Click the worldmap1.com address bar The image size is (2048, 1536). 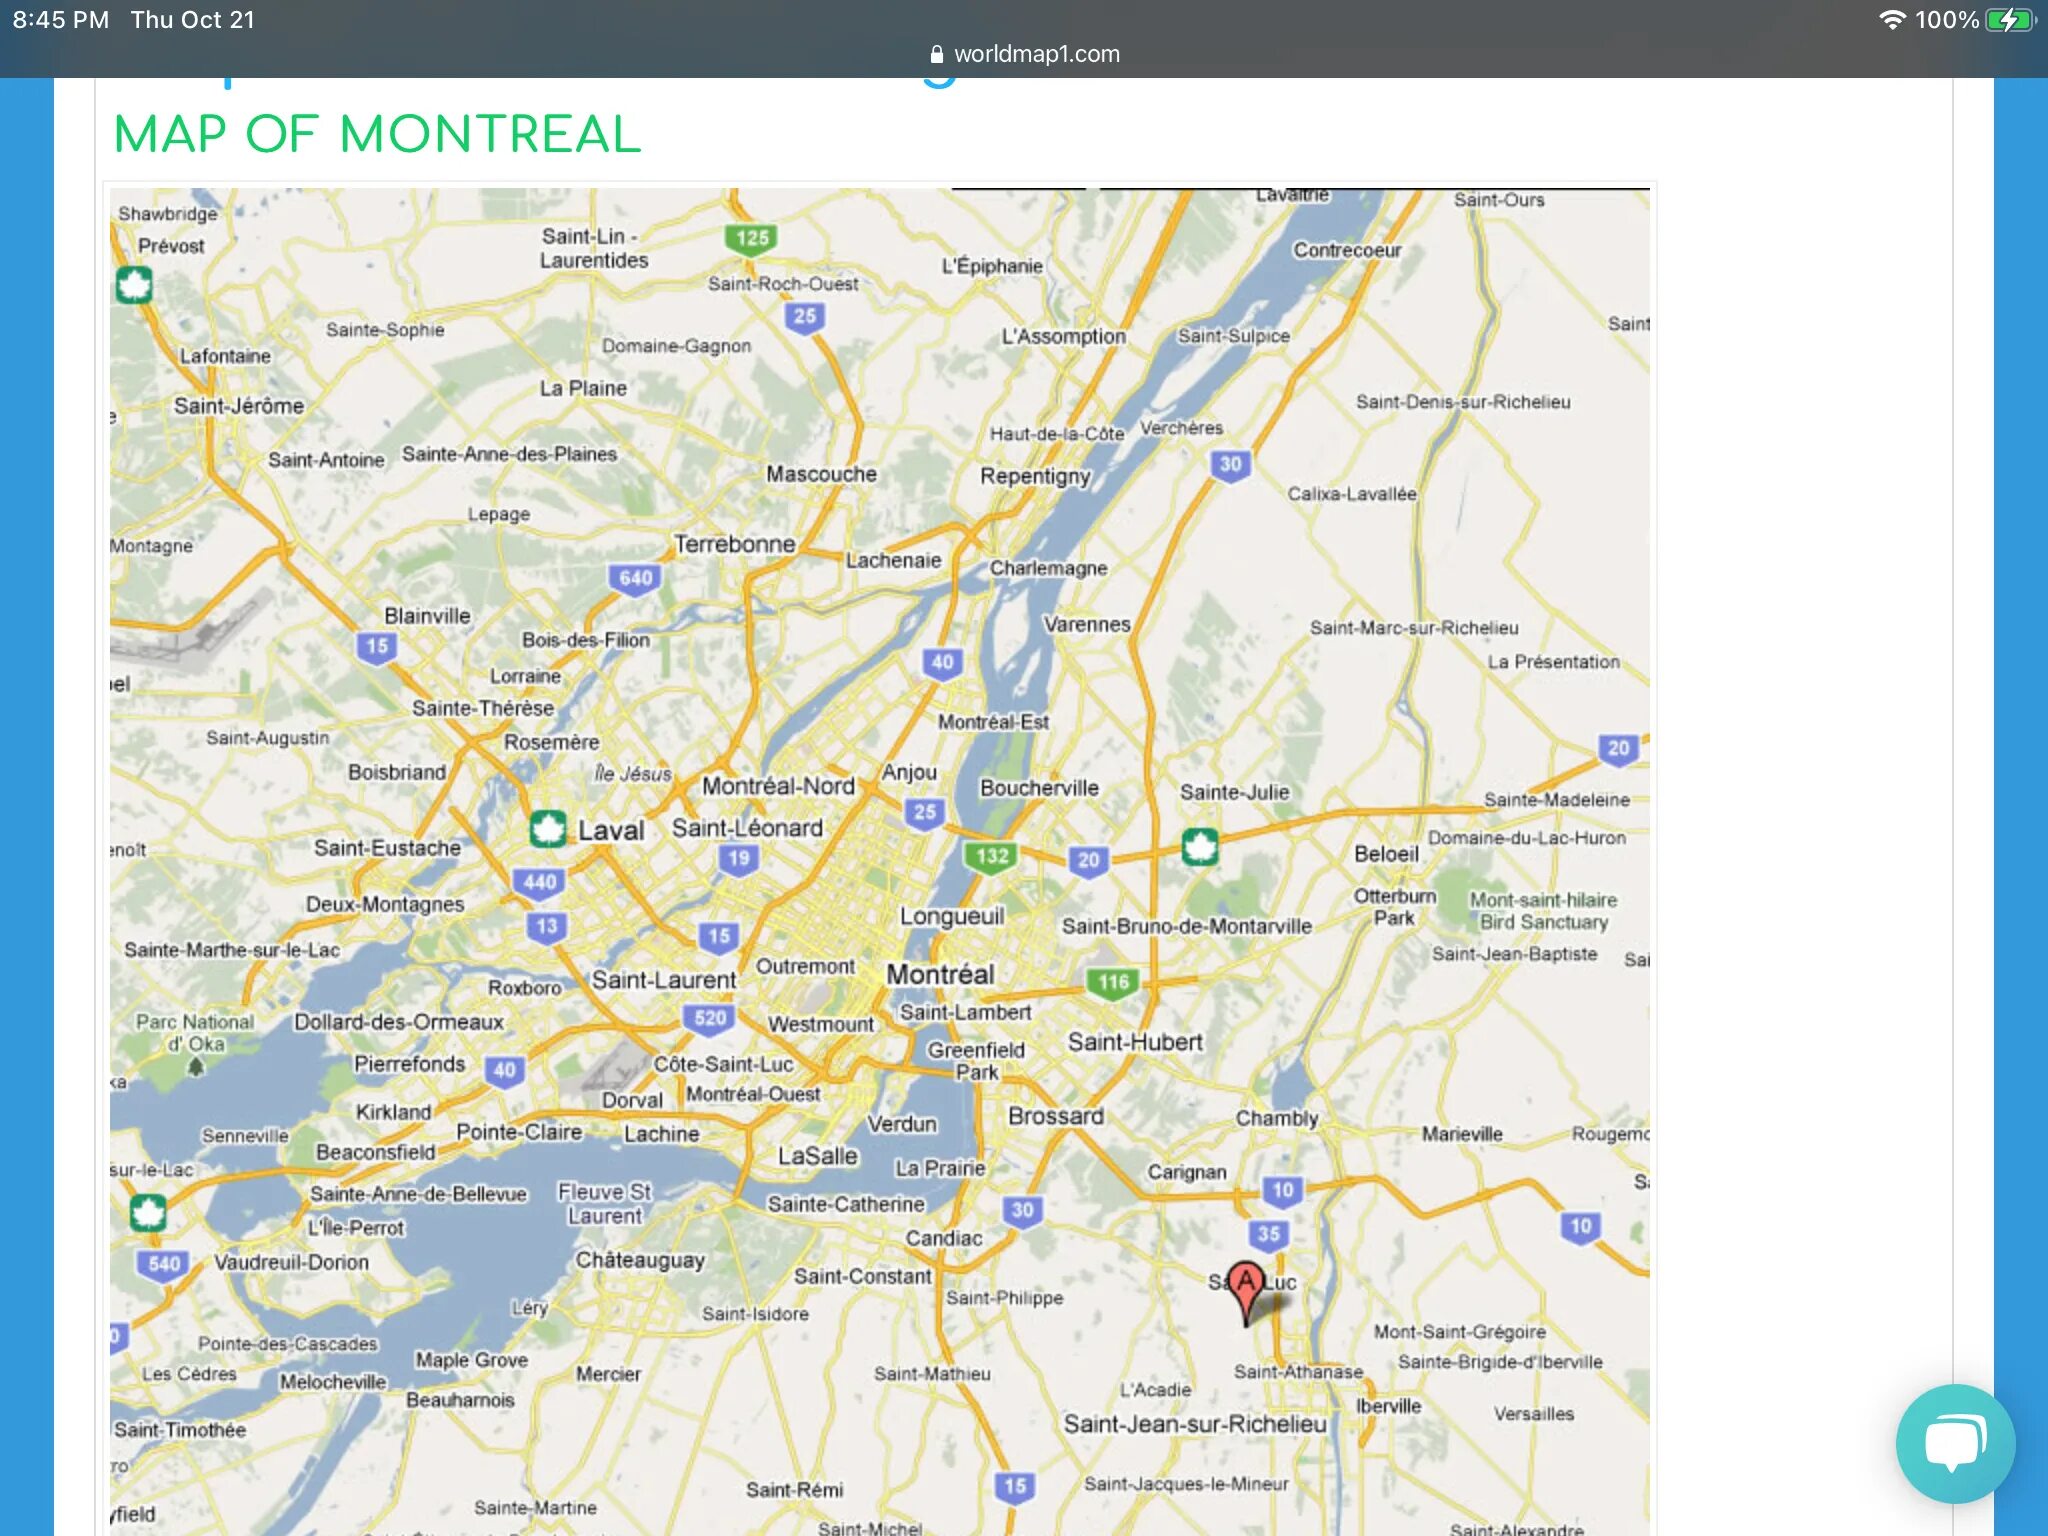1036,54
